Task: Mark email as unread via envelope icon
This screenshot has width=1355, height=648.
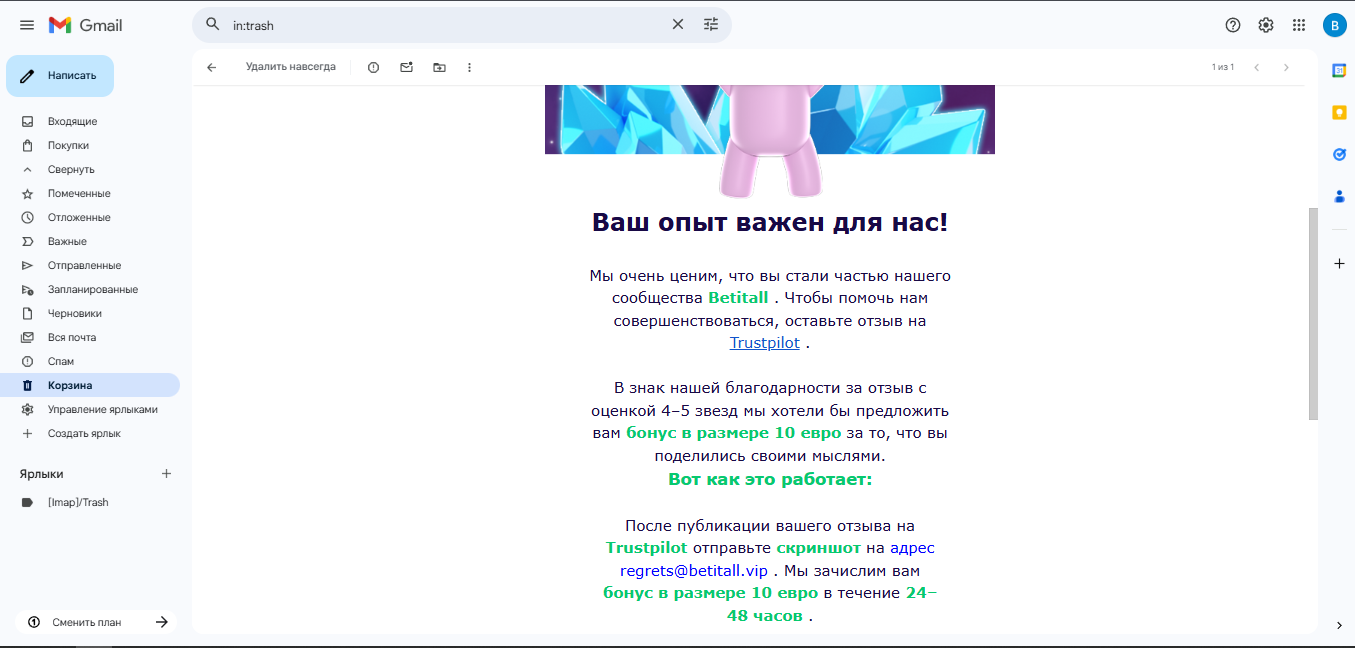Action: (x=406, y=67)
